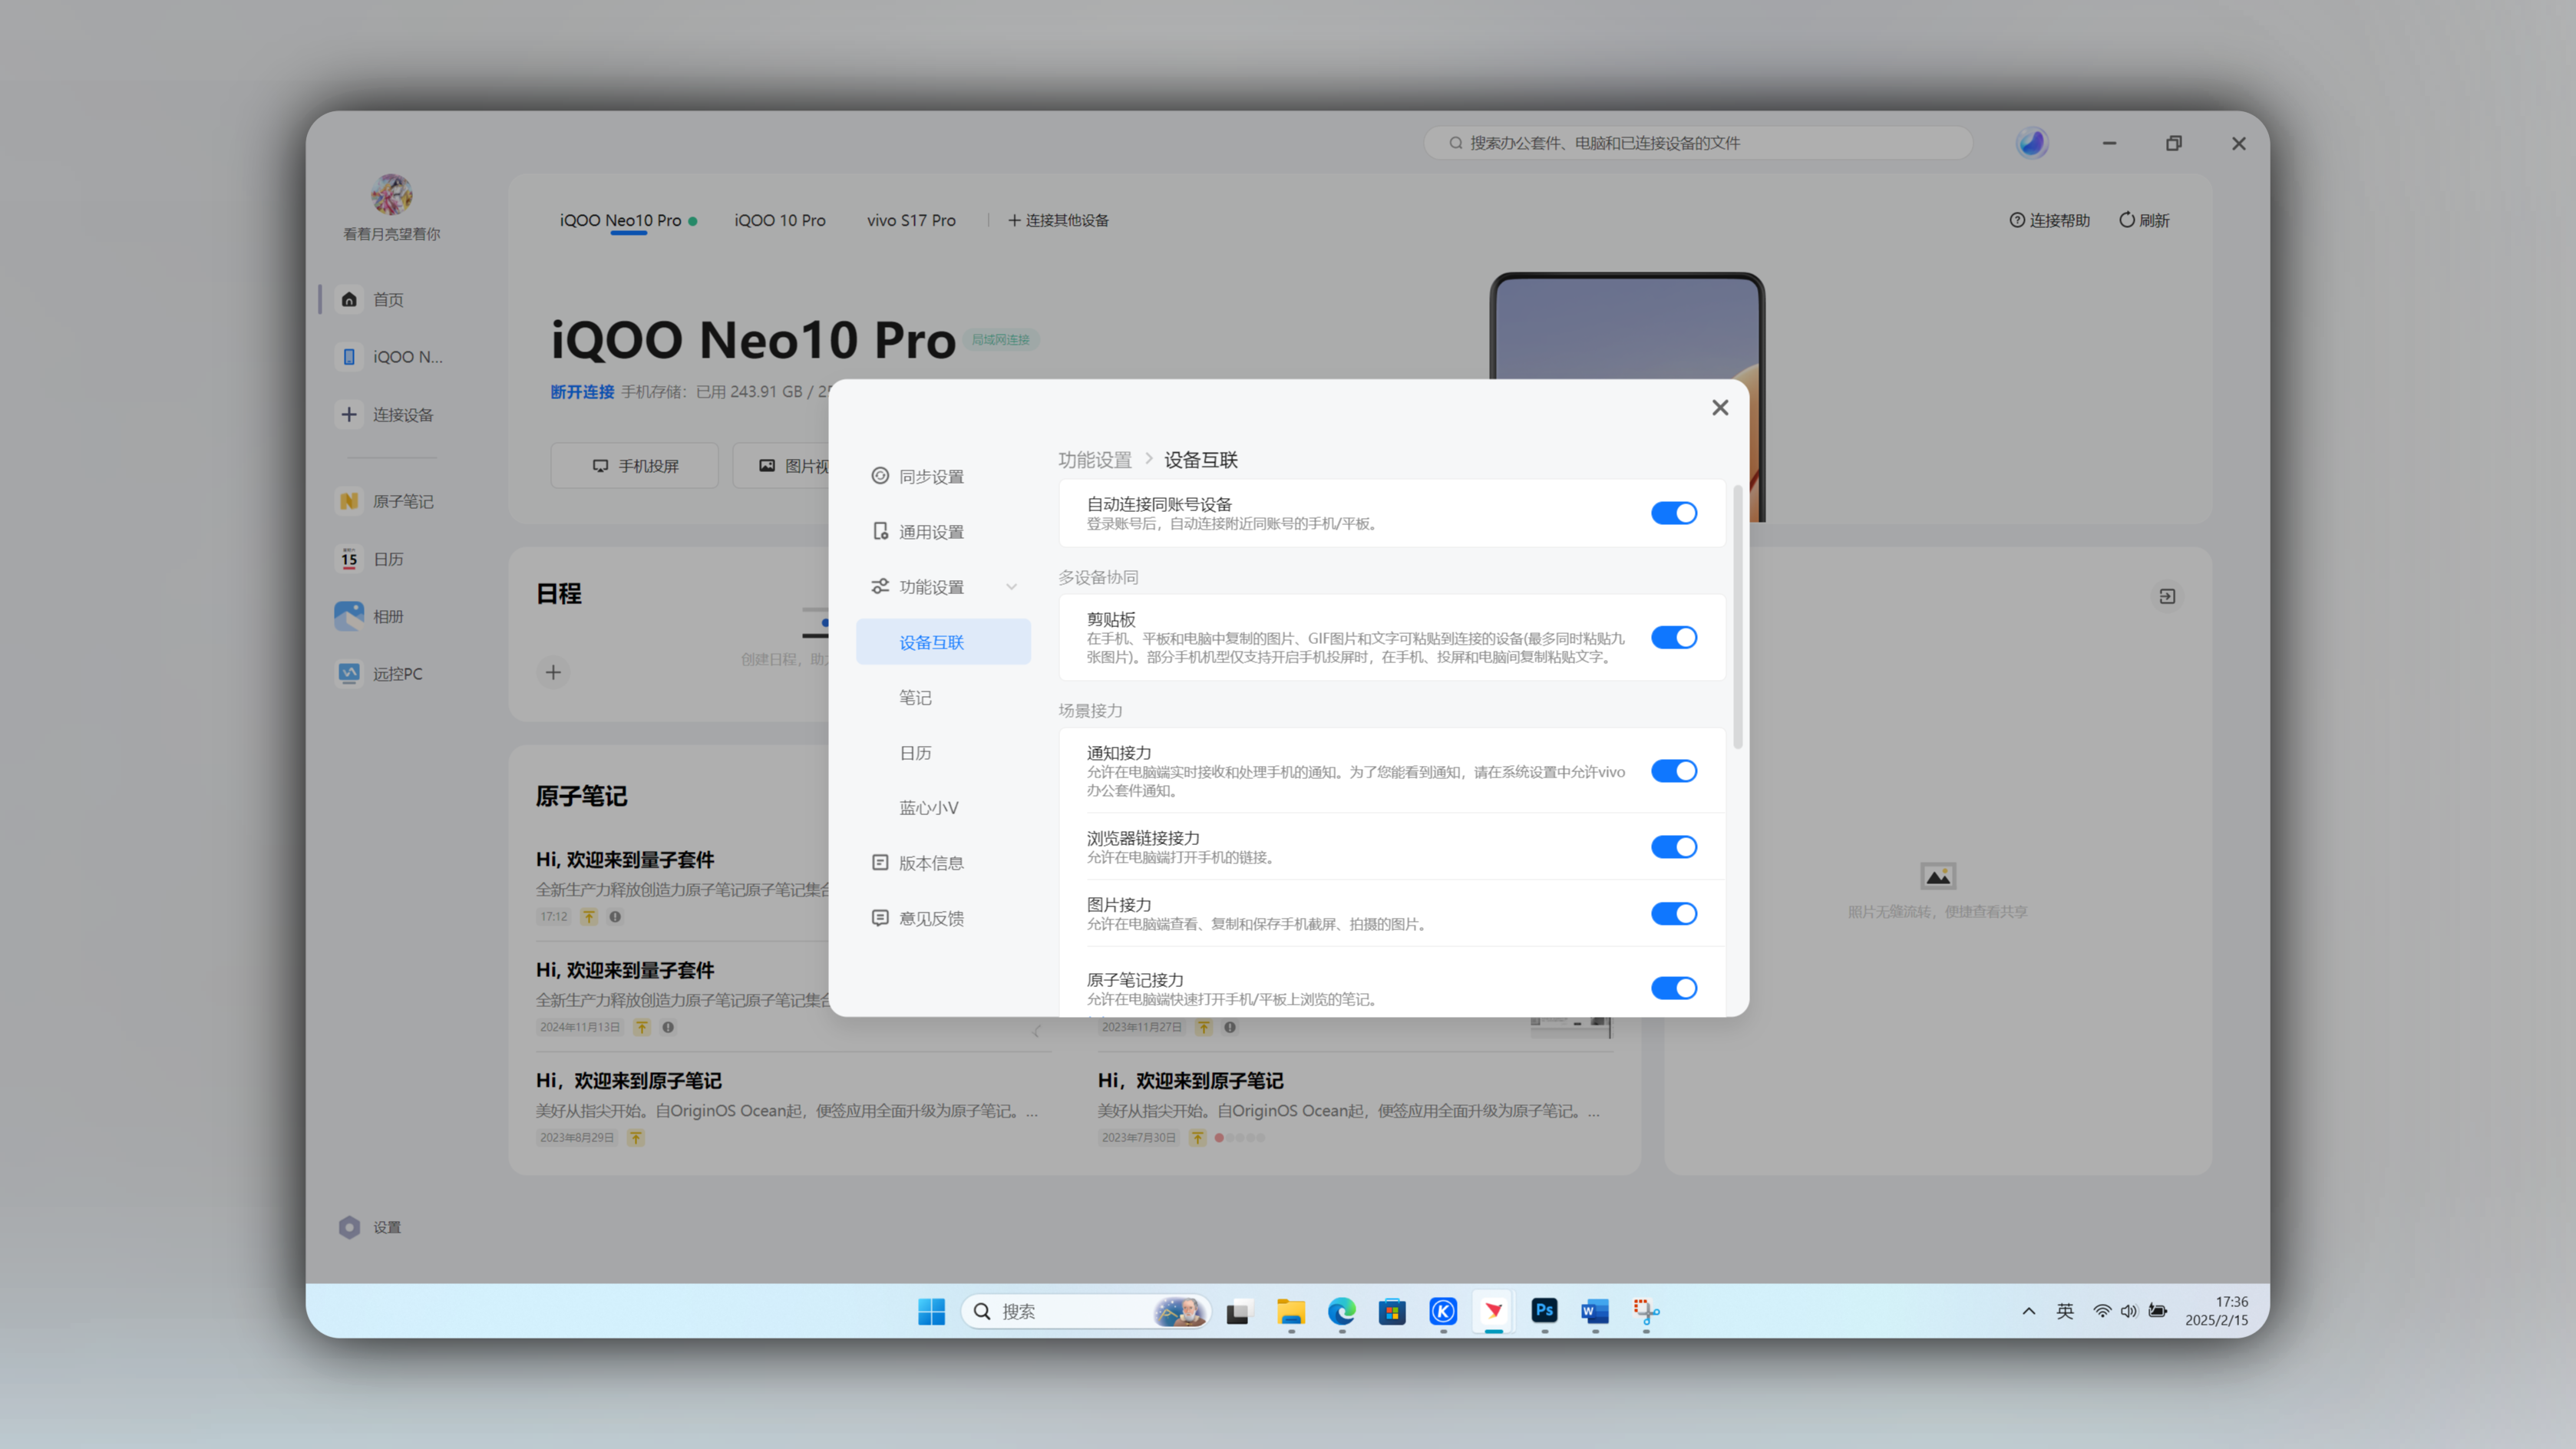This screenshot has height=1449, width=2576.
Task: Open Word from taskbar
Action: pos(1594,1311)
